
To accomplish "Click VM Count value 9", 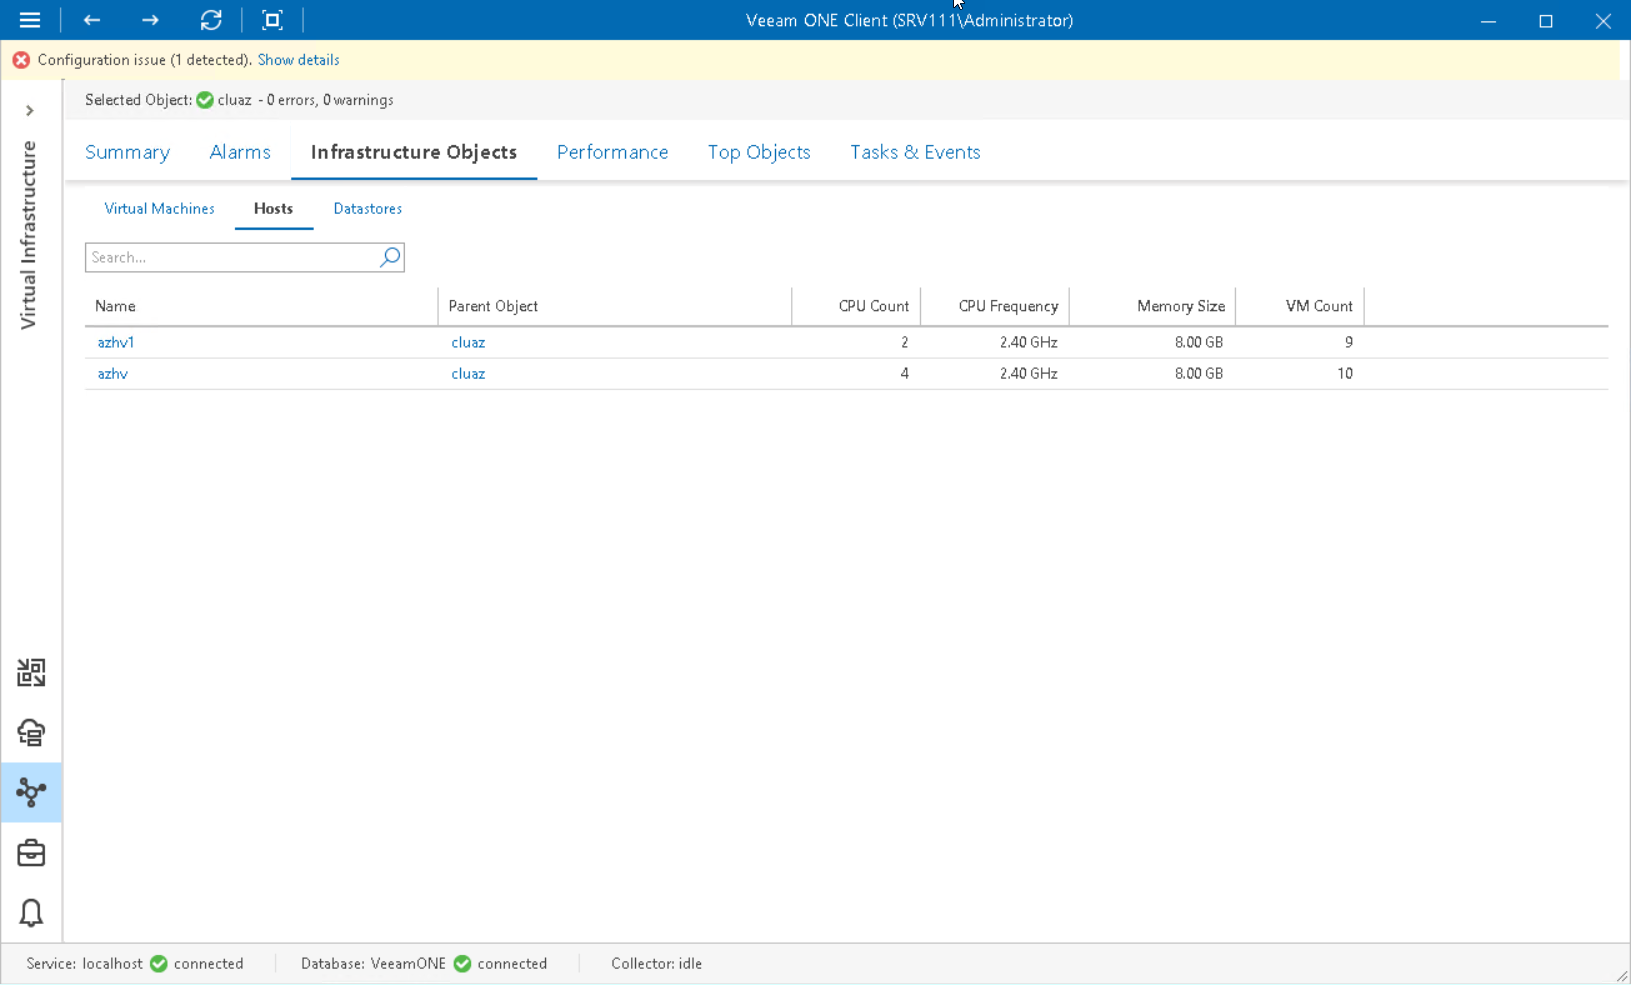I will pyautogui.click(x=1348, y=342).
